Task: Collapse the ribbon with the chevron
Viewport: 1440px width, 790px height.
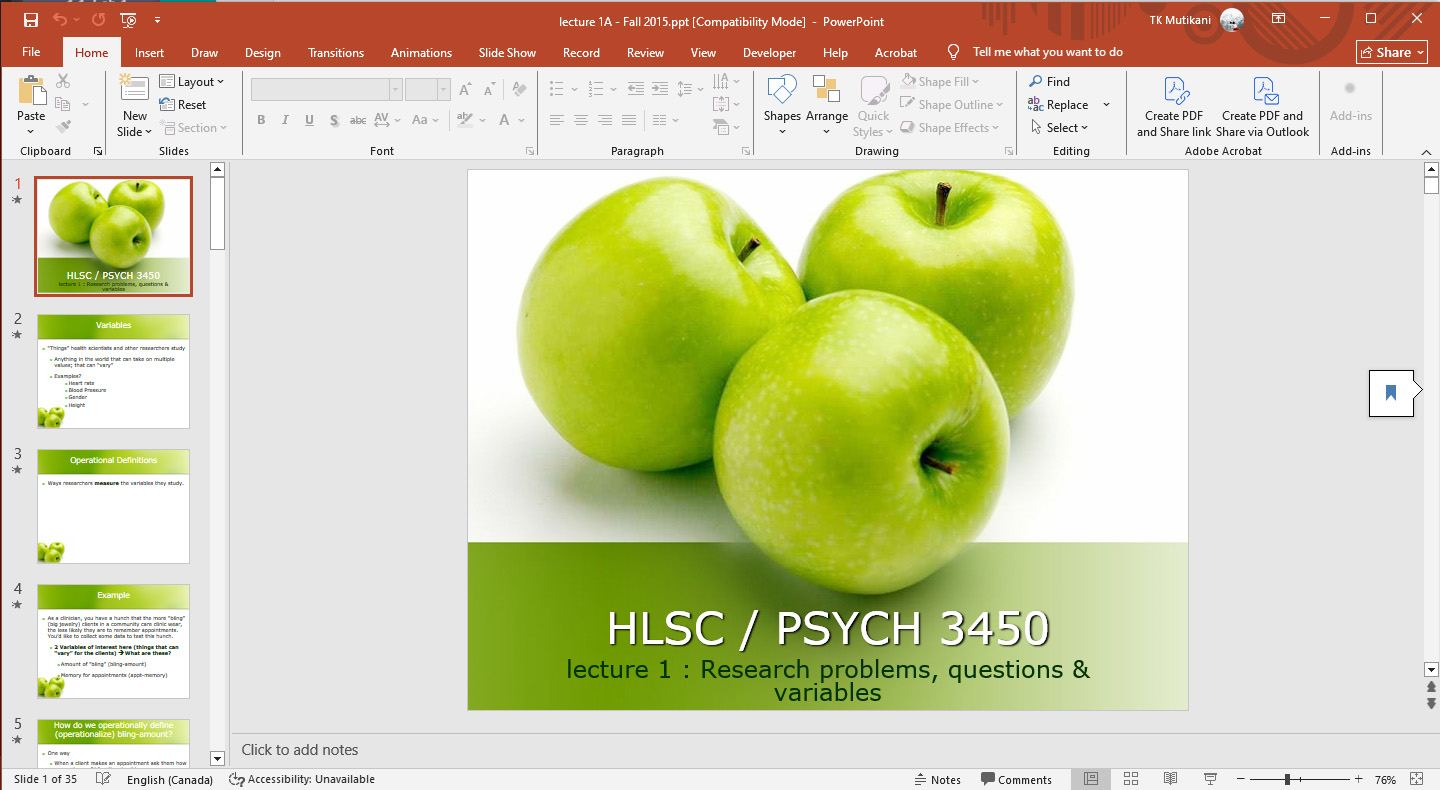Action: click(x=1426, y=152)
